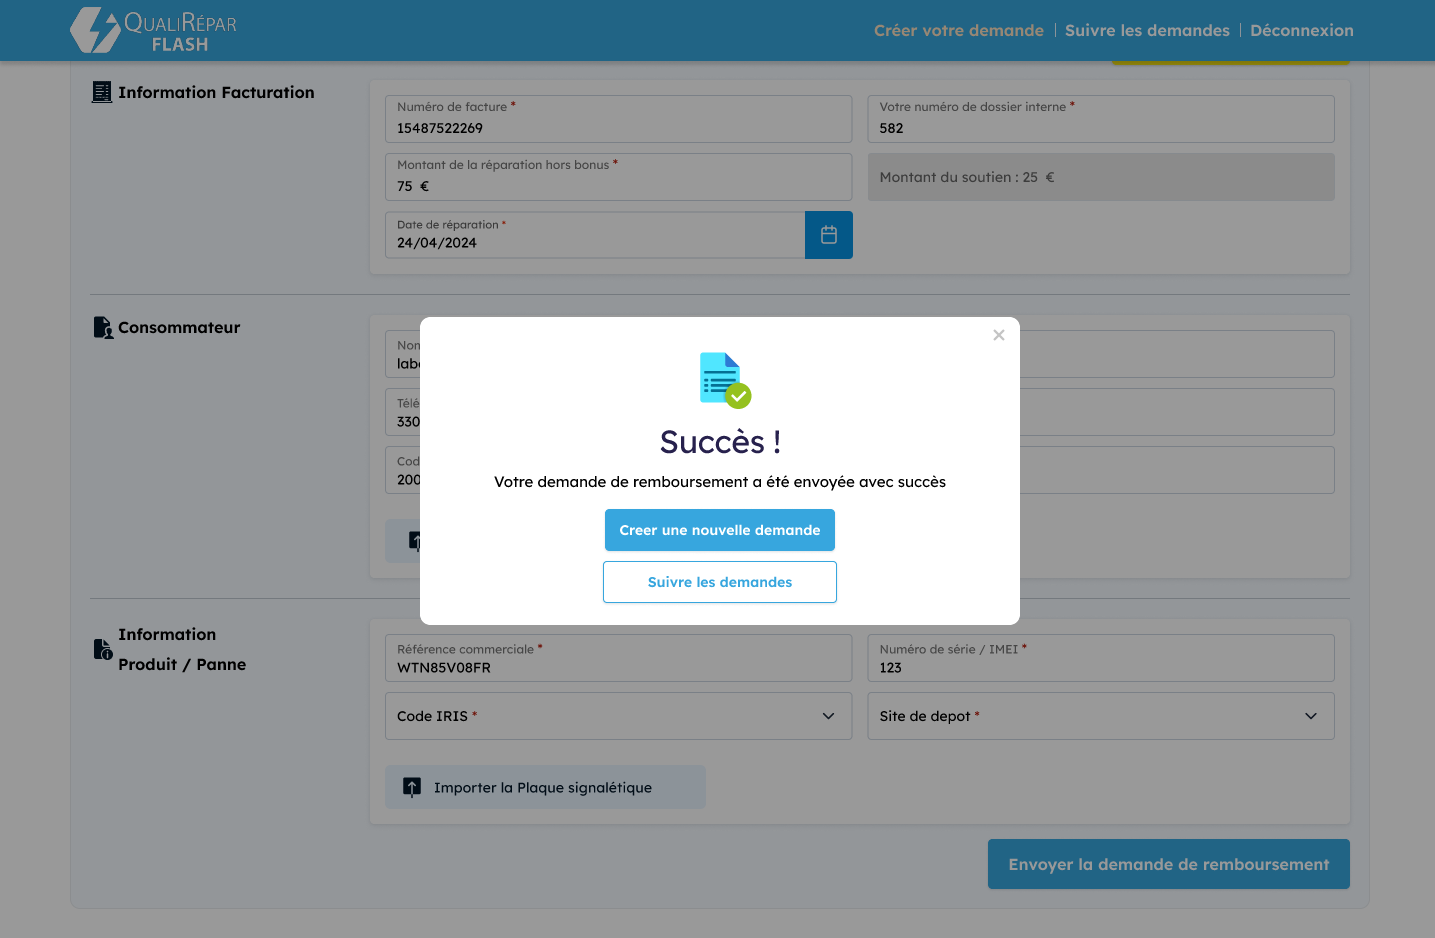Image resolution: width=1435 pixels, height=938 pixels.
Task: Click the Information Facturation section icon
Action: pyautogui.click(x=102, y=92)
